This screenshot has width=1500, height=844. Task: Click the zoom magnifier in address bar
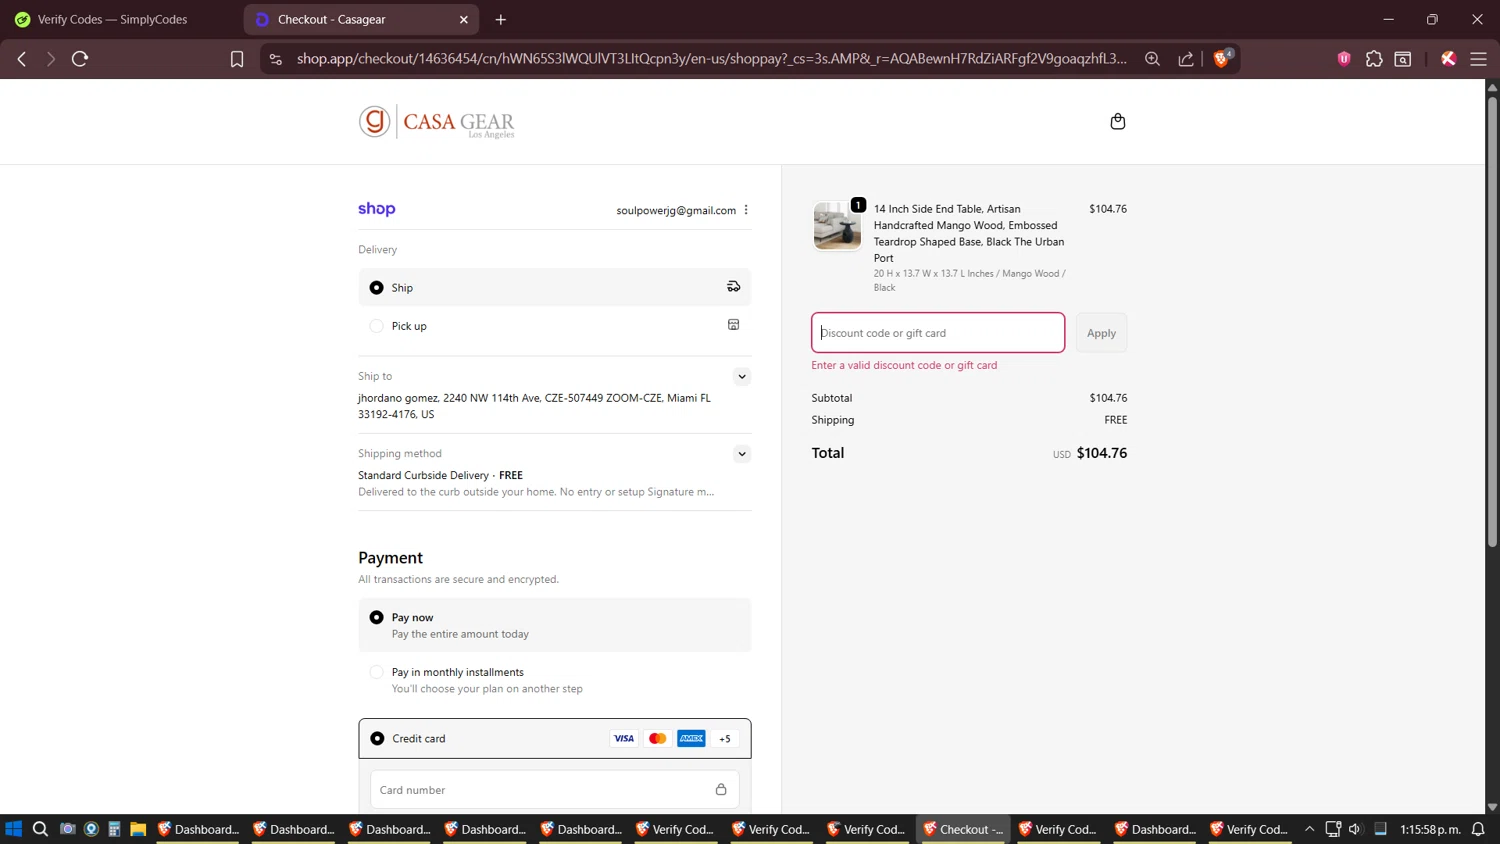(1152, 59)
